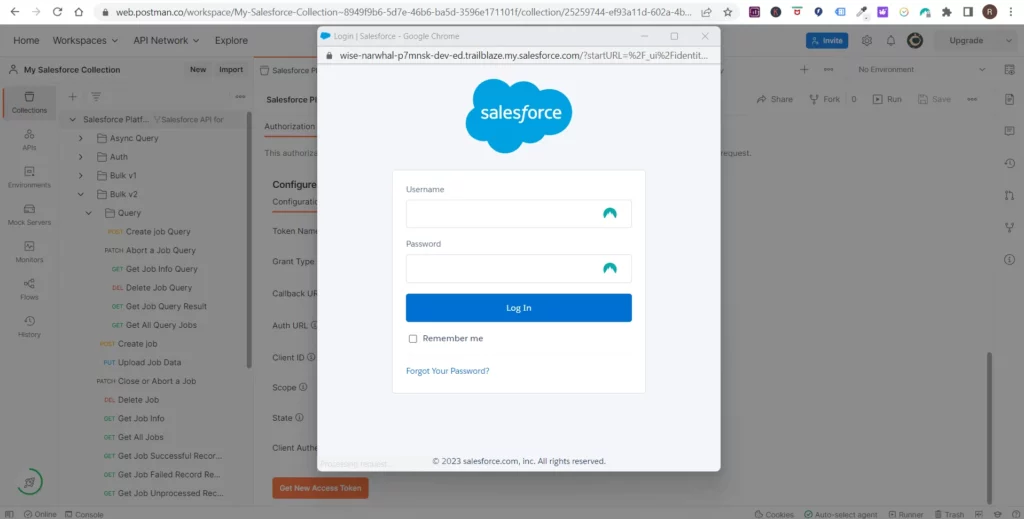Open the collections panel three-dot options
This screenshot has width=1024, height=519.
tap(240, 97)
